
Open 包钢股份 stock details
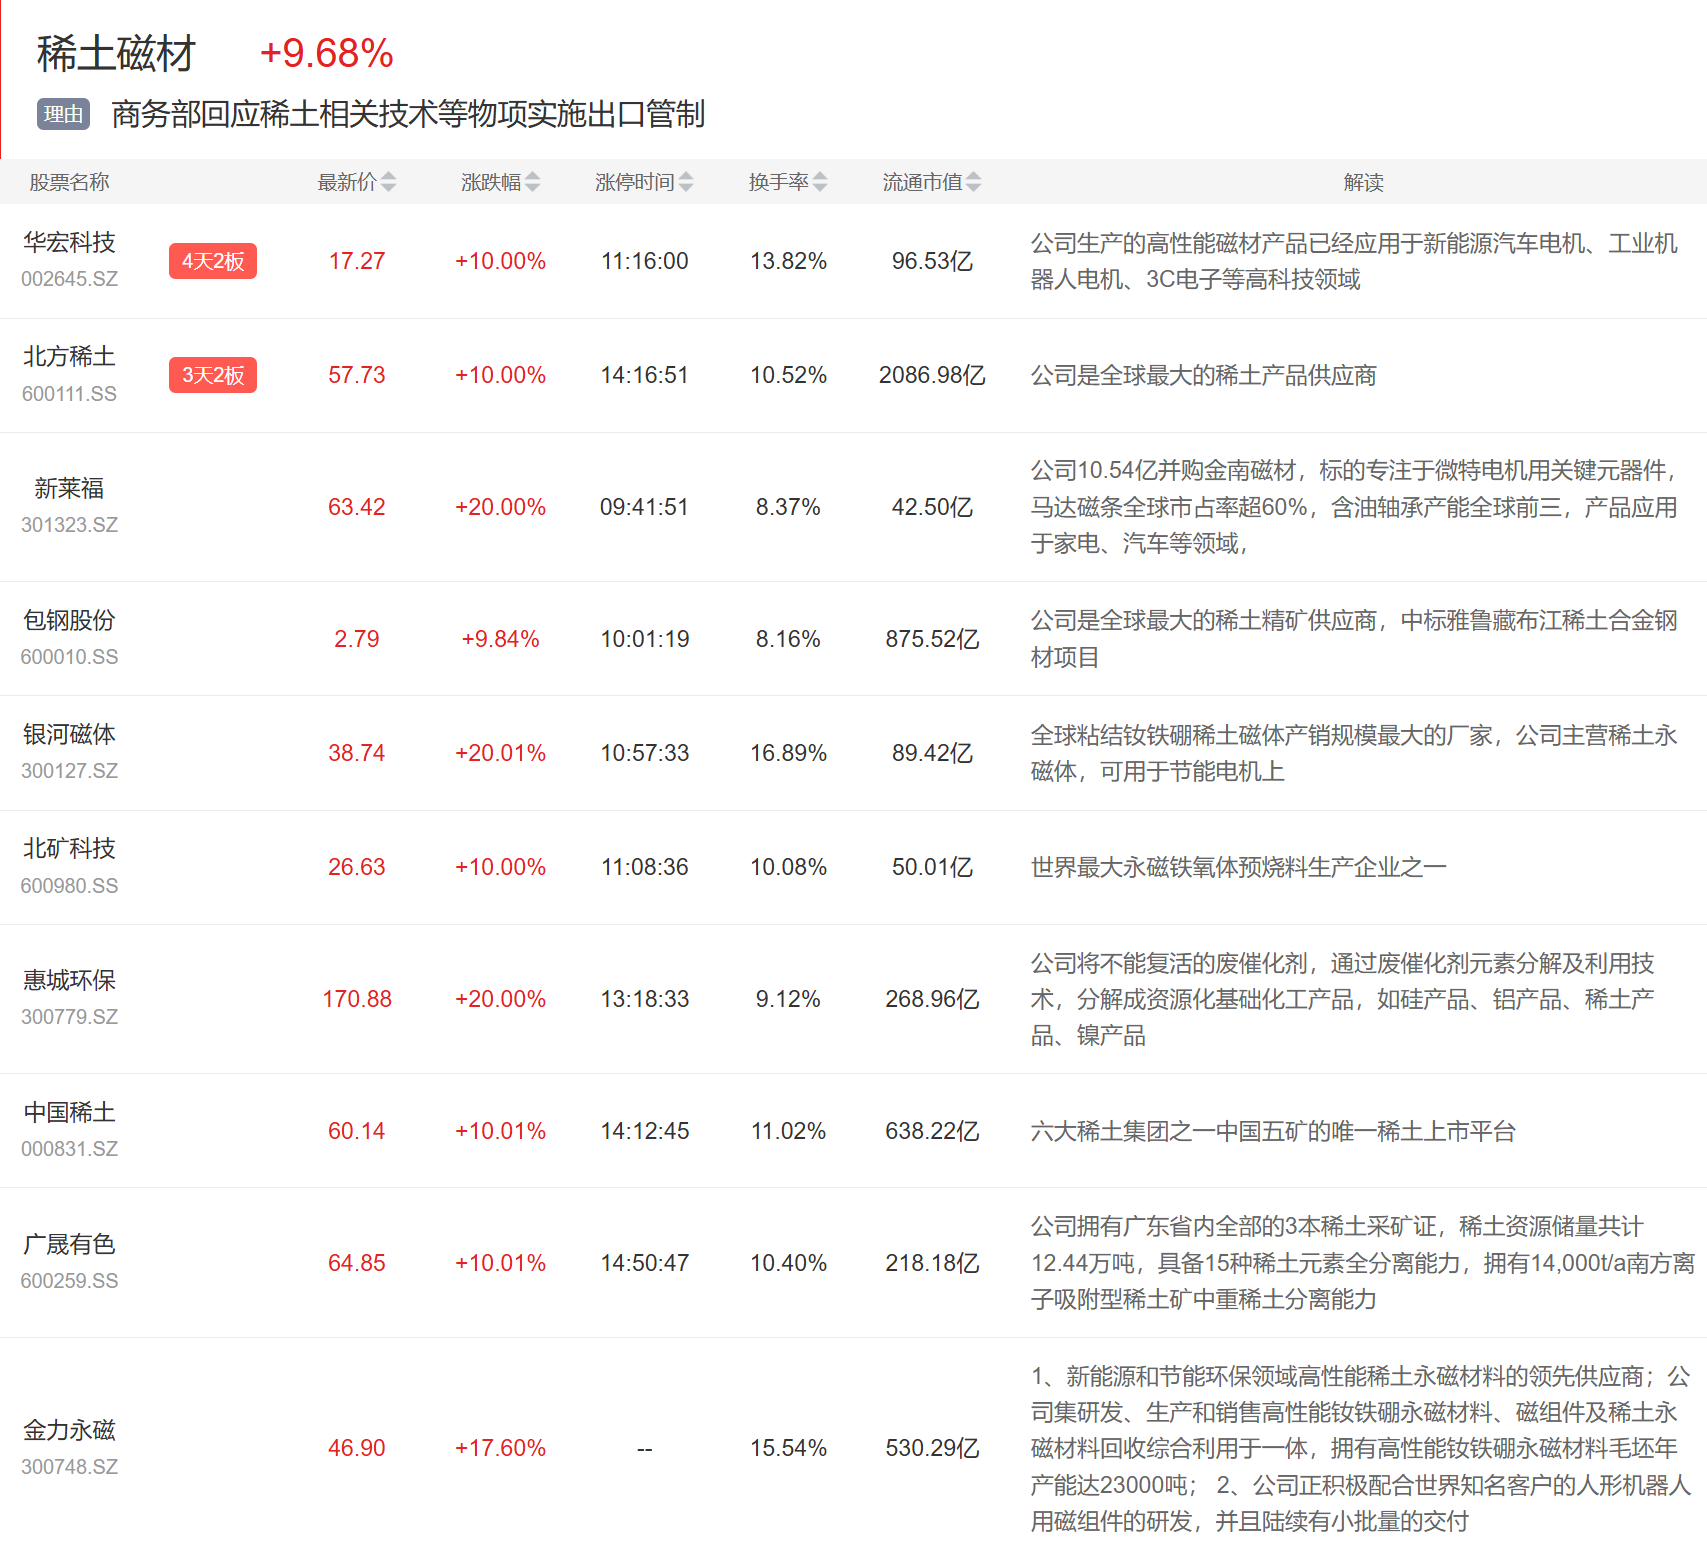tap(69, 621)
